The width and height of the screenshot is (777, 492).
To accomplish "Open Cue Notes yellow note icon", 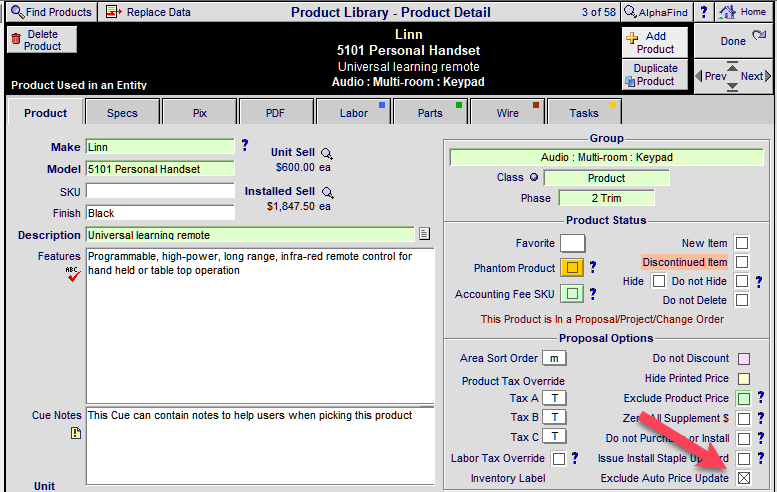I will pos(75,433).
